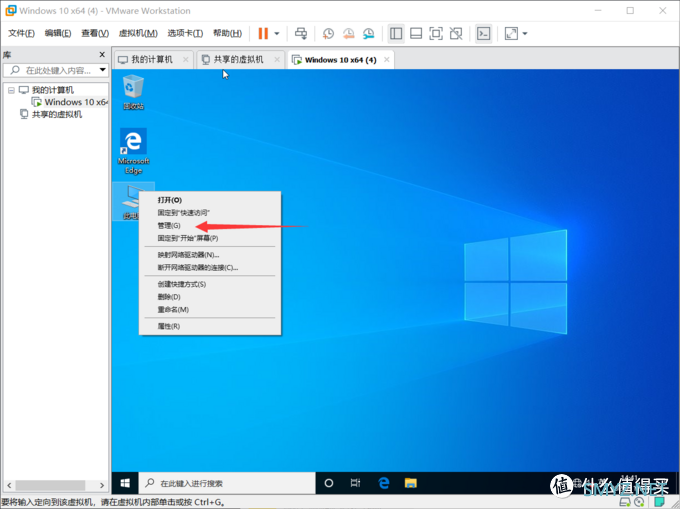Toggle the library sidebar view button
Viewport: 680px width, 509px height.
pyautogui.click(x=396, y=33)
